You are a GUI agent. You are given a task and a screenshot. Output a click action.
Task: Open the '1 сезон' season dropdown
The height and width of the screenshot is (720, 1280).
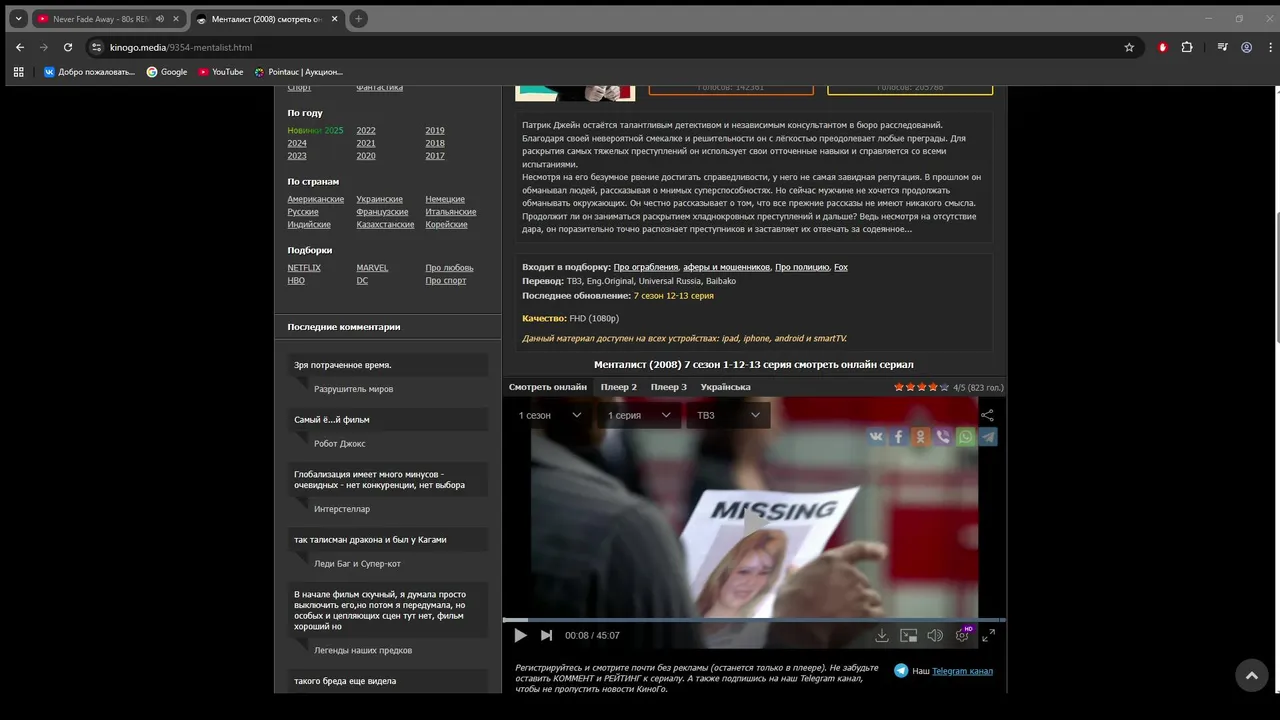(x=549, y=415)
